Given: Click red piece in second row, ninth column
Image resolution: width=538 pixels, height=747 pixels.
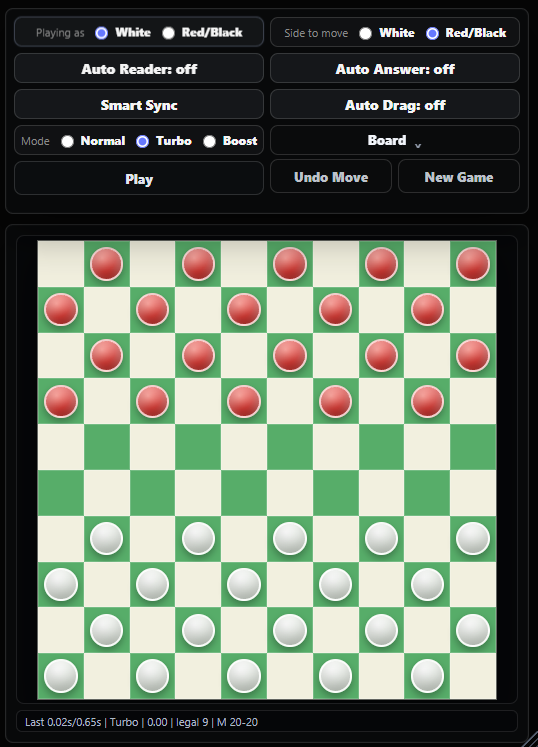Looking at the screenshot, I should (427, 310).
